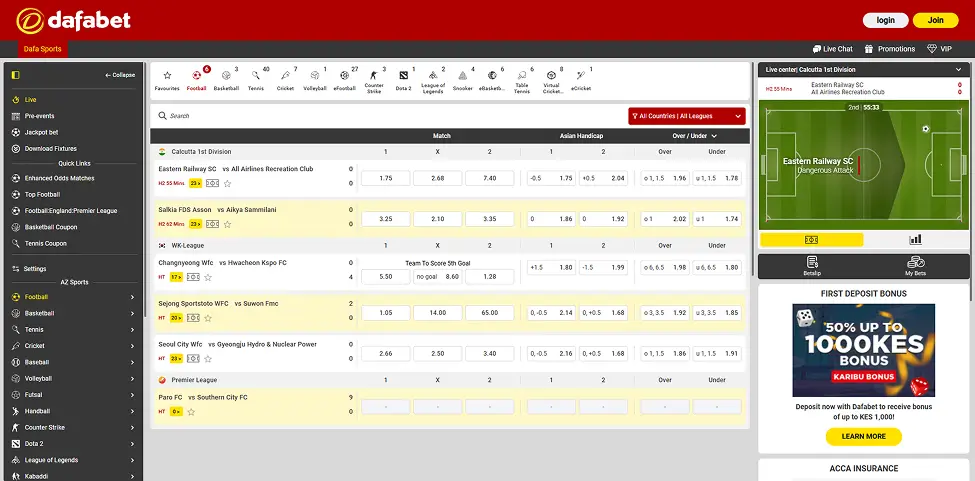Open the My Bets panel
This screenshot has height=481, width=975.
[916, 266]
